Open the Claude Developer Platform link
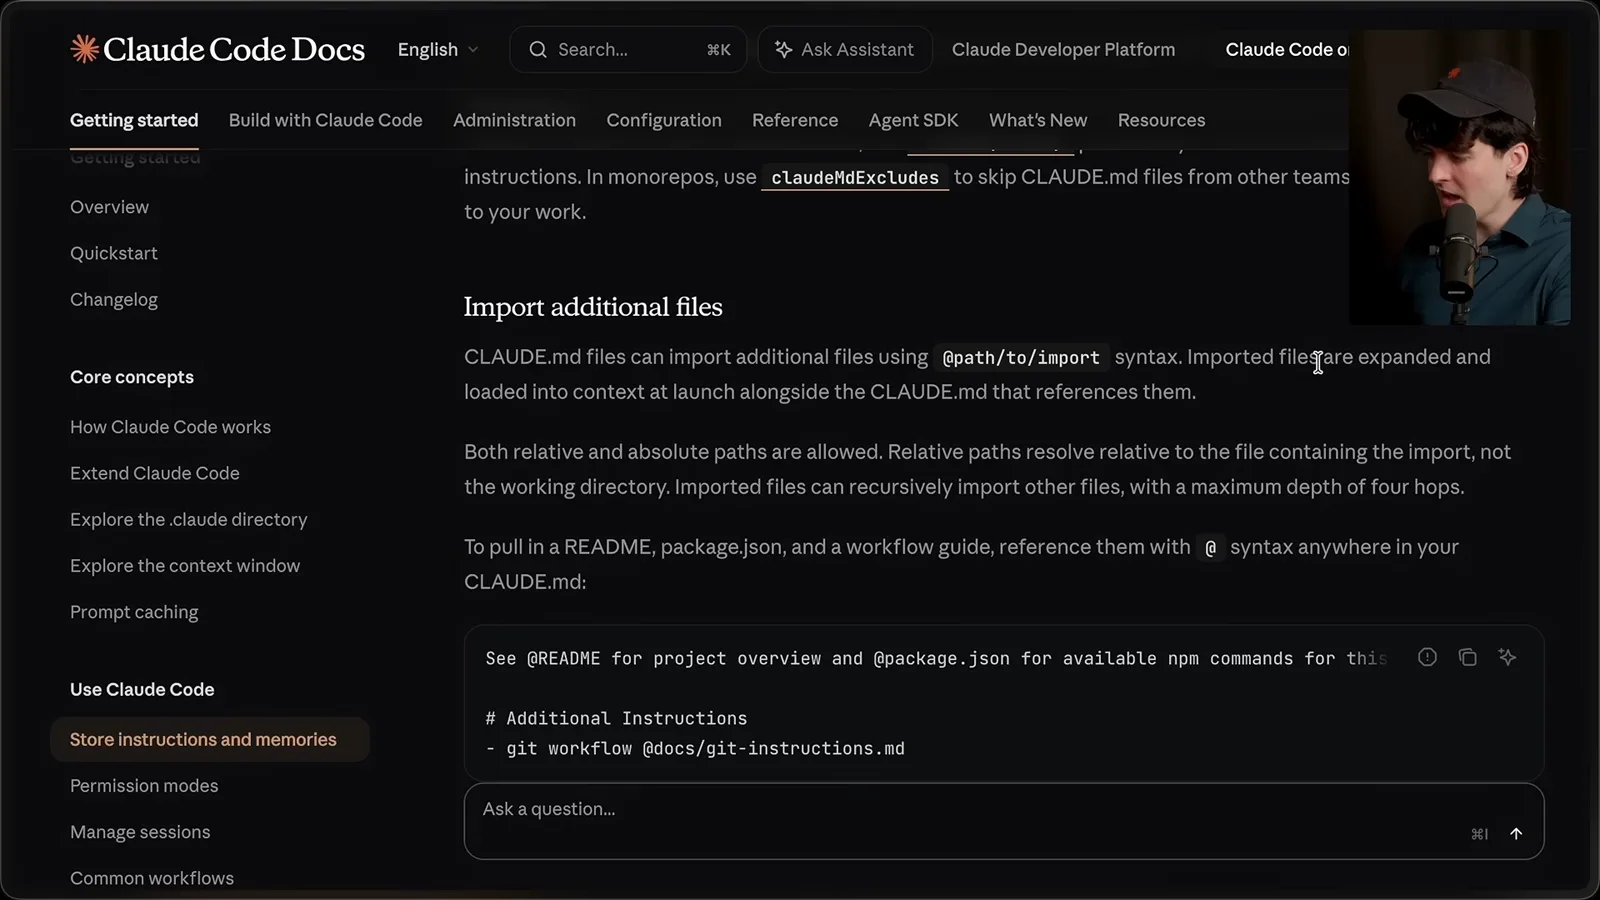The image size is (1600, 900). tap(1063, 50)
